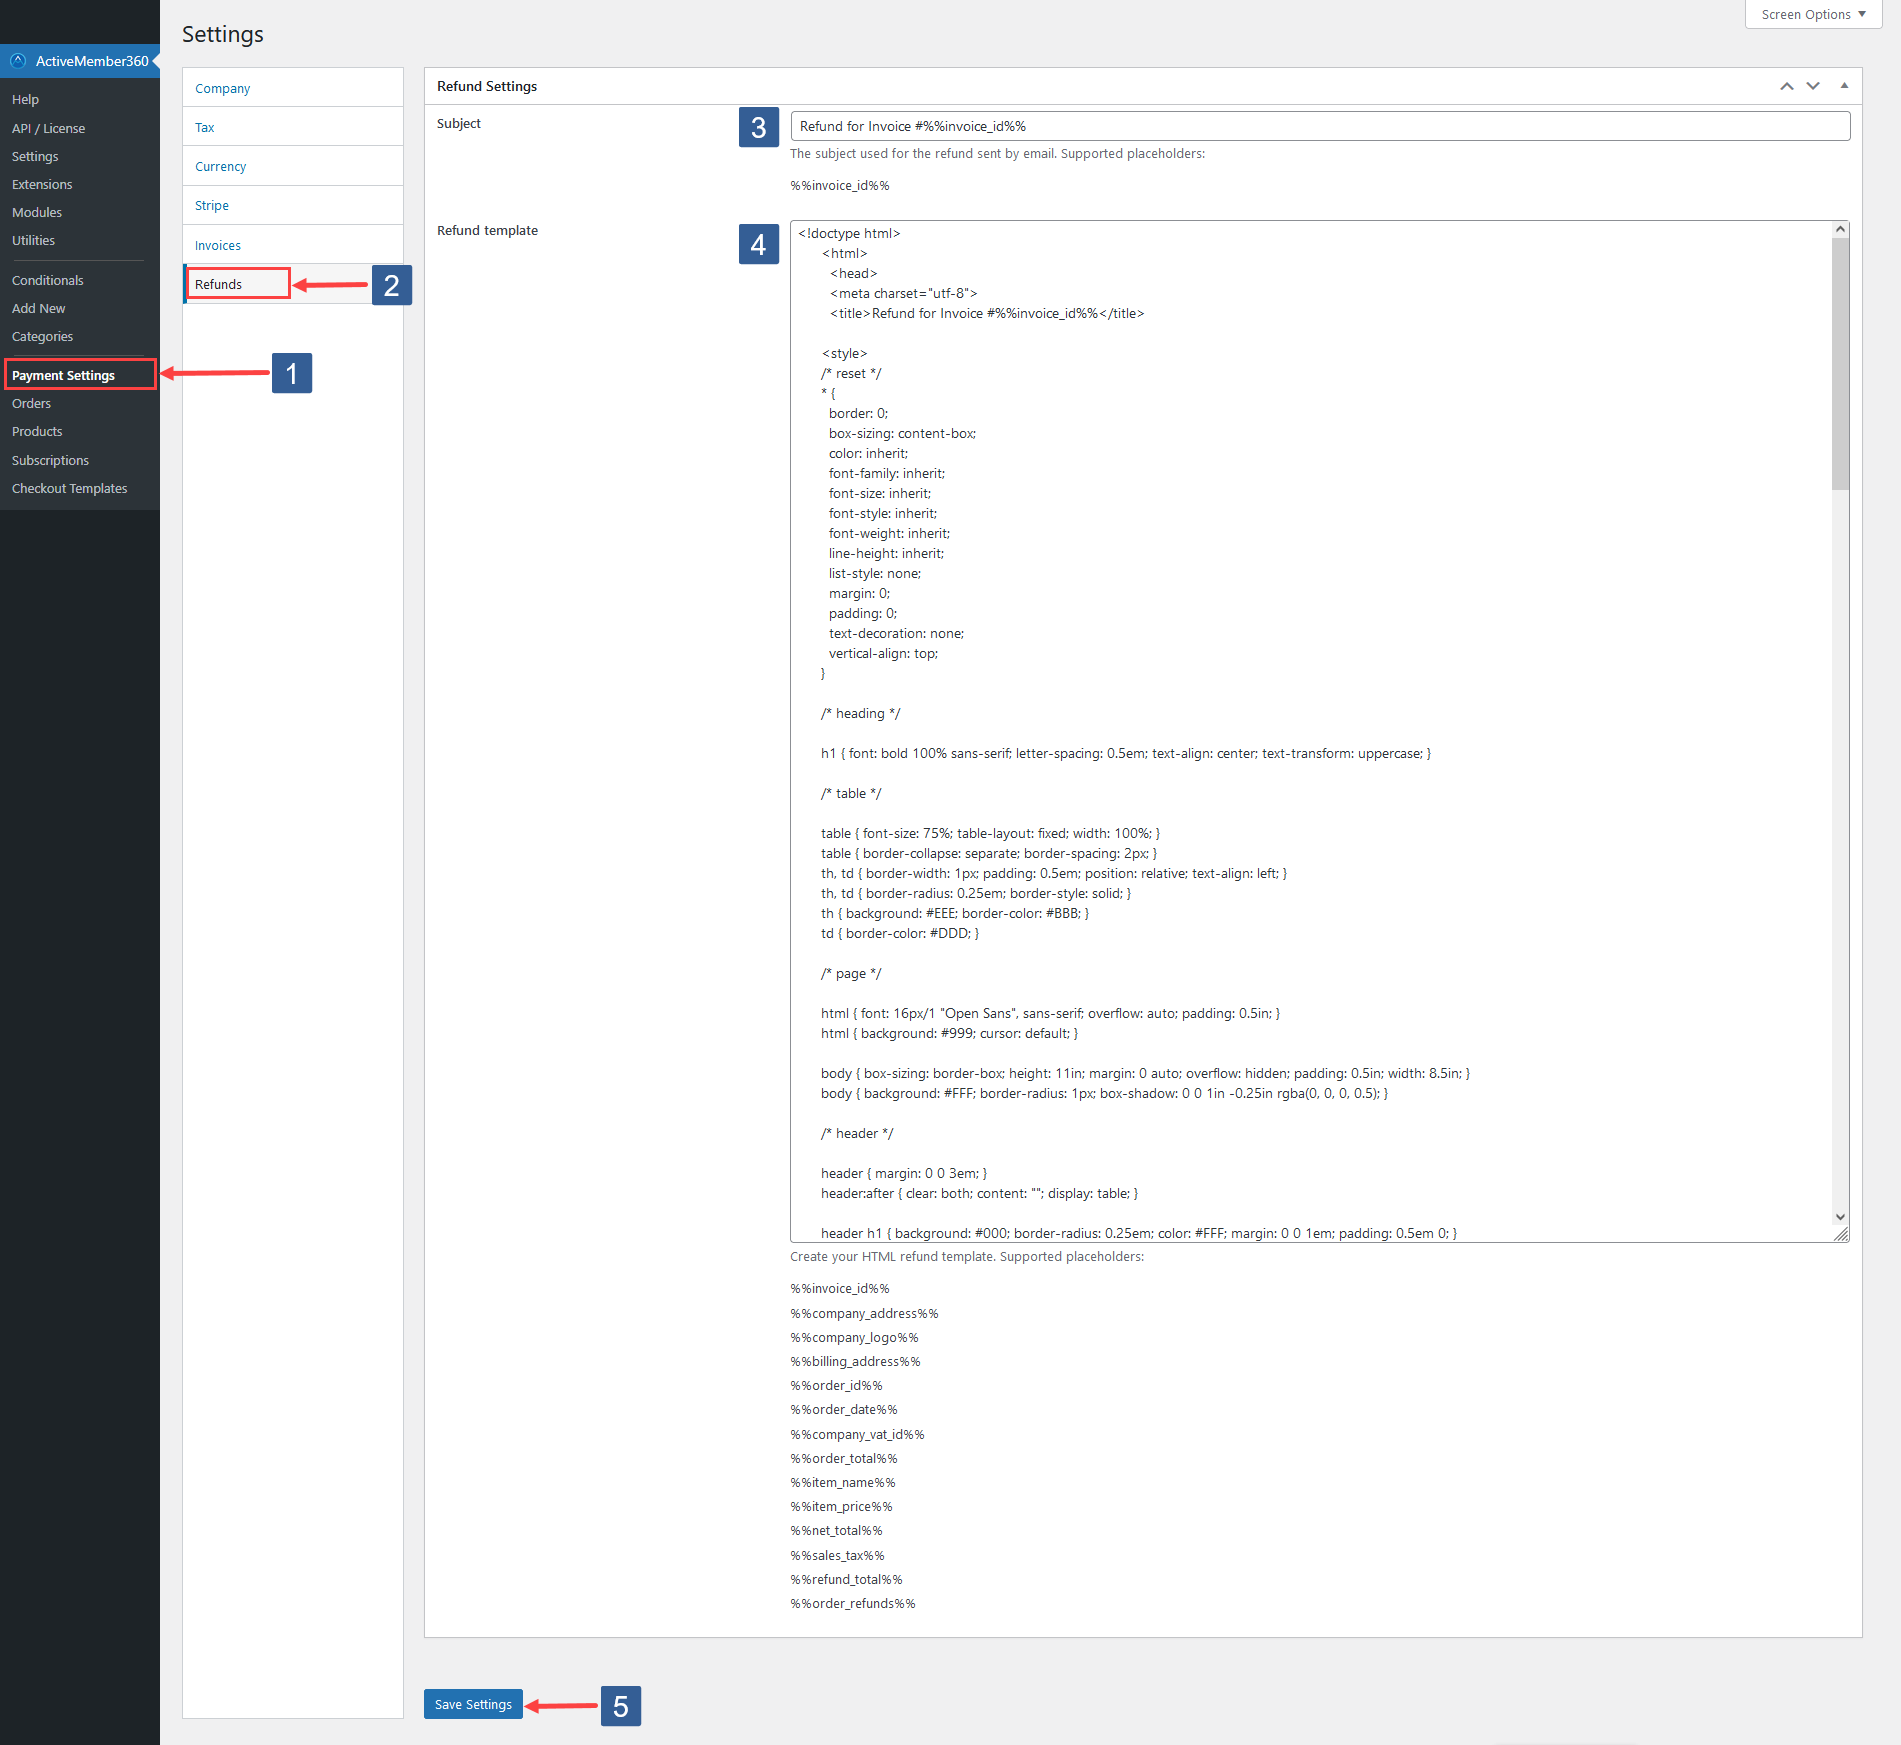
Task: Click inside the Refund template editor
Action: pos(1300,700)
